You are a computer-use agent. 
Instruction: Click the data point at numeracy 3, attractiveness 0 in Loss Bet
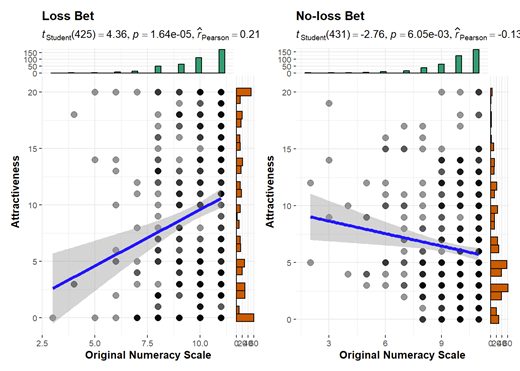point(53,318)
